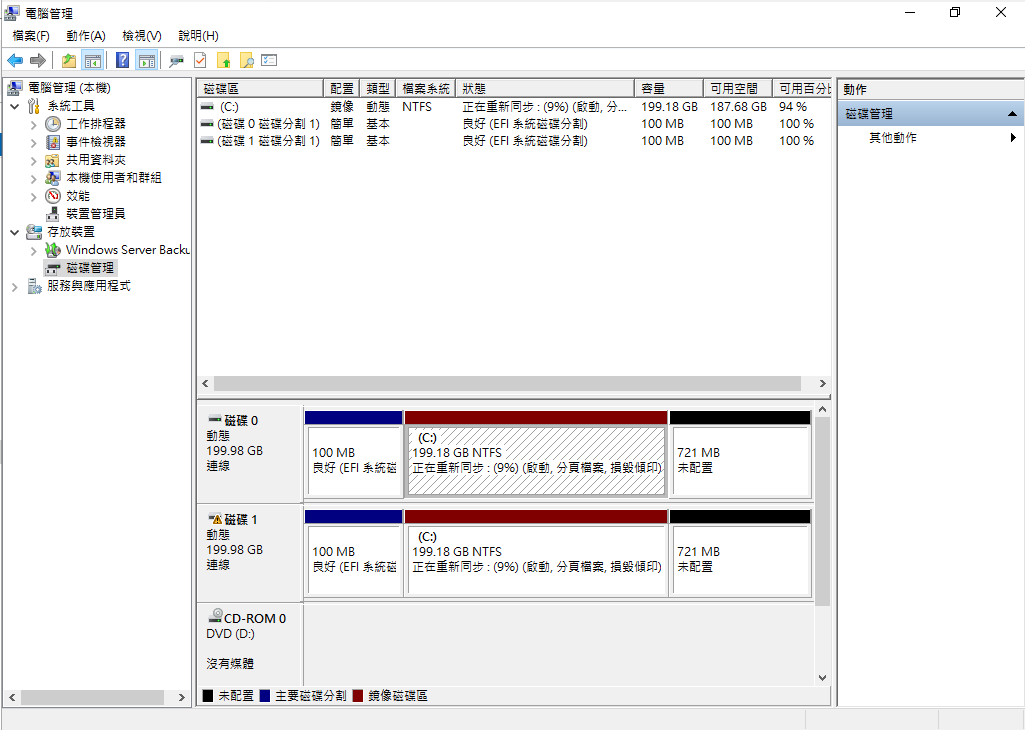The width and height of the screenshot is (1025, 730).
Task: Expand the 服務與應用程式 node
Action: click(x=14, y=286)
